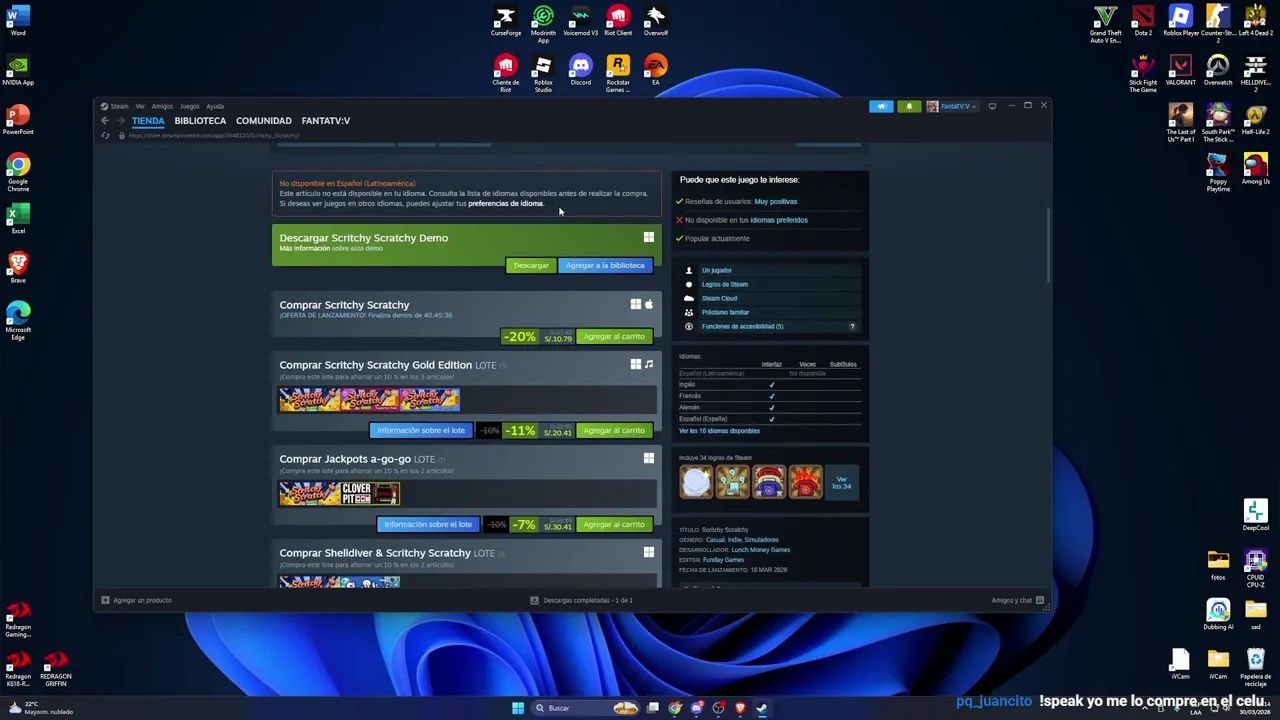Click Descargar for the Scritchy Scratchy Demo
Image resolution: width=1280 pixels, height=720 pixels.
coord(531,265)
